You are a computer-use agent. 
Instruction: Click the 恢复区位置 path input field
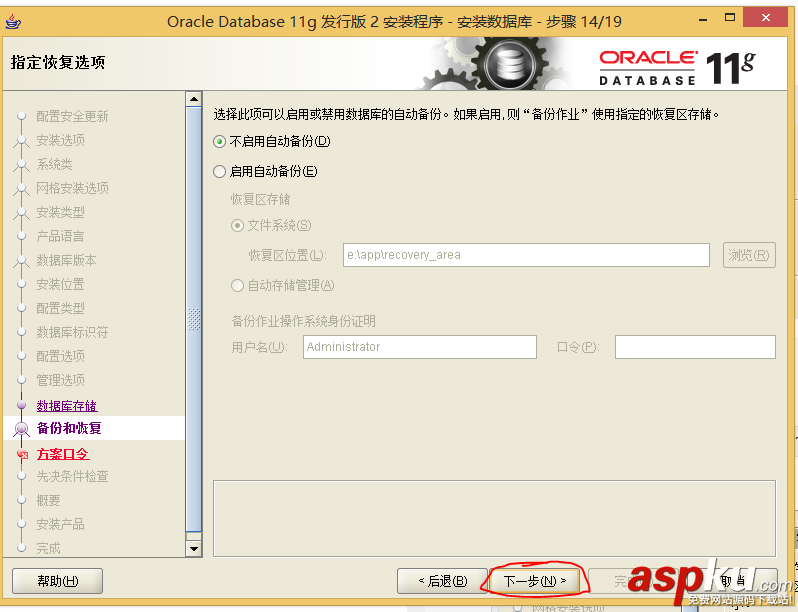(x=526, y=255)
